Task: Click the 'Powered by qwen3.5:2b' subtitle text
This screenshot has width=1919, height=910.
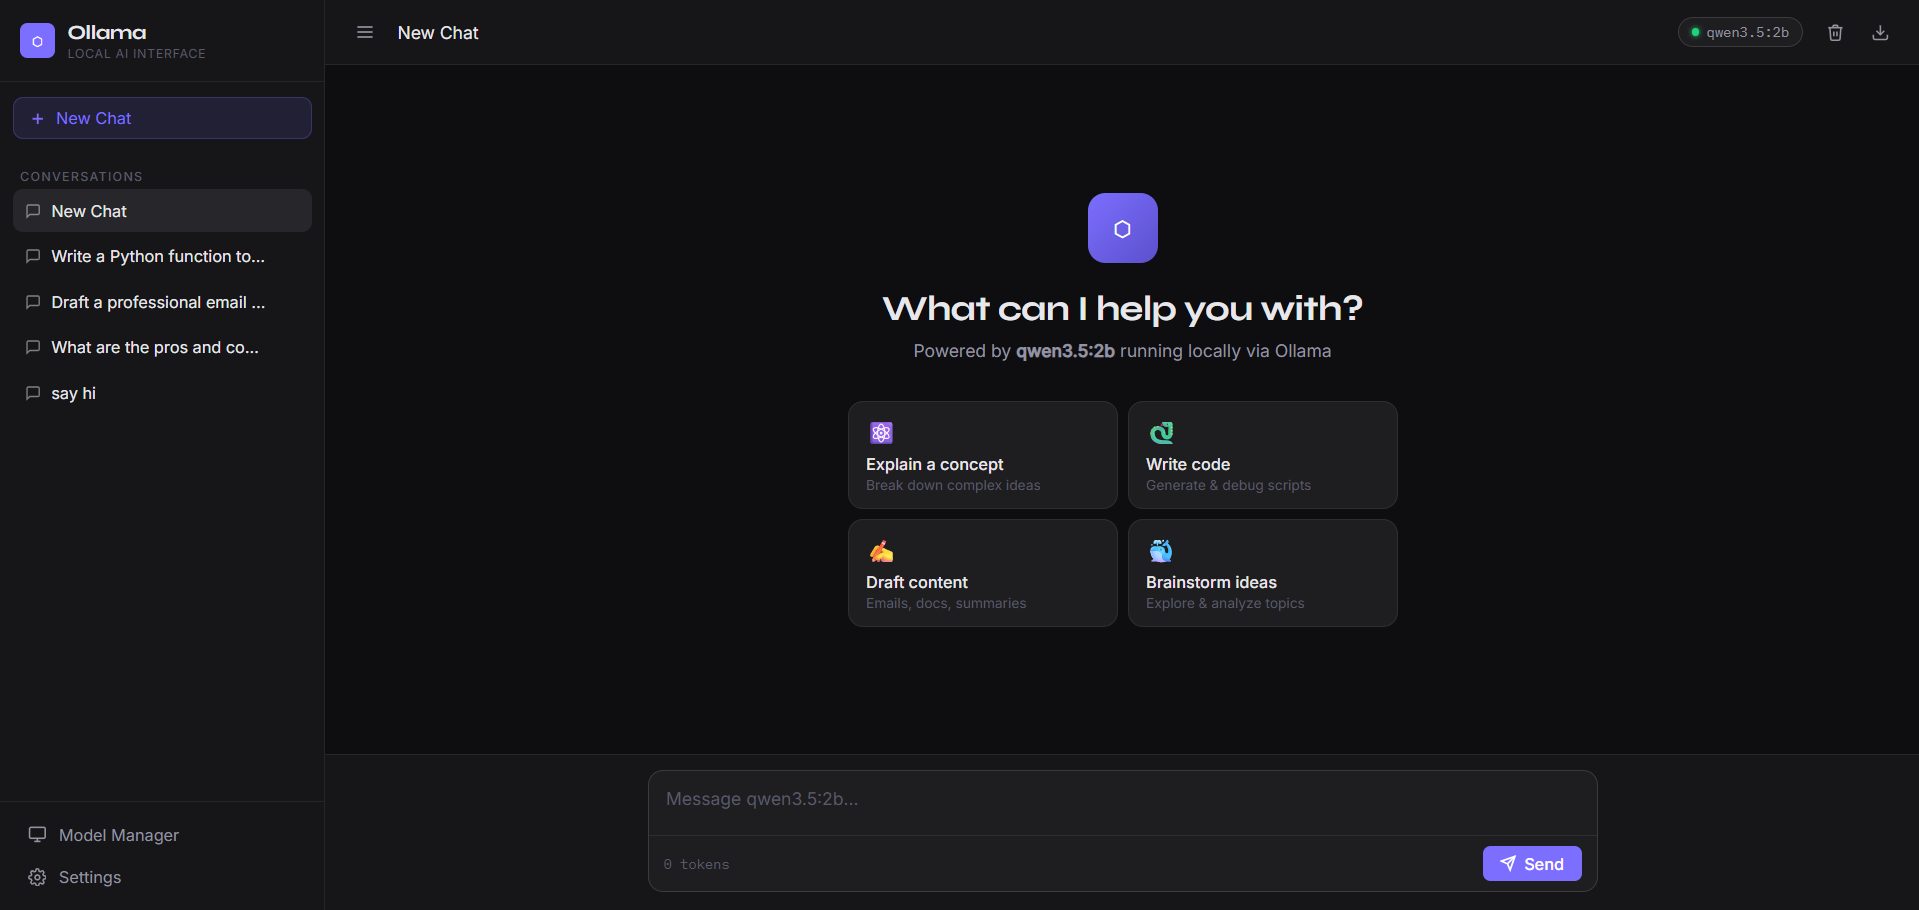Action: [x=1122, y=351]
